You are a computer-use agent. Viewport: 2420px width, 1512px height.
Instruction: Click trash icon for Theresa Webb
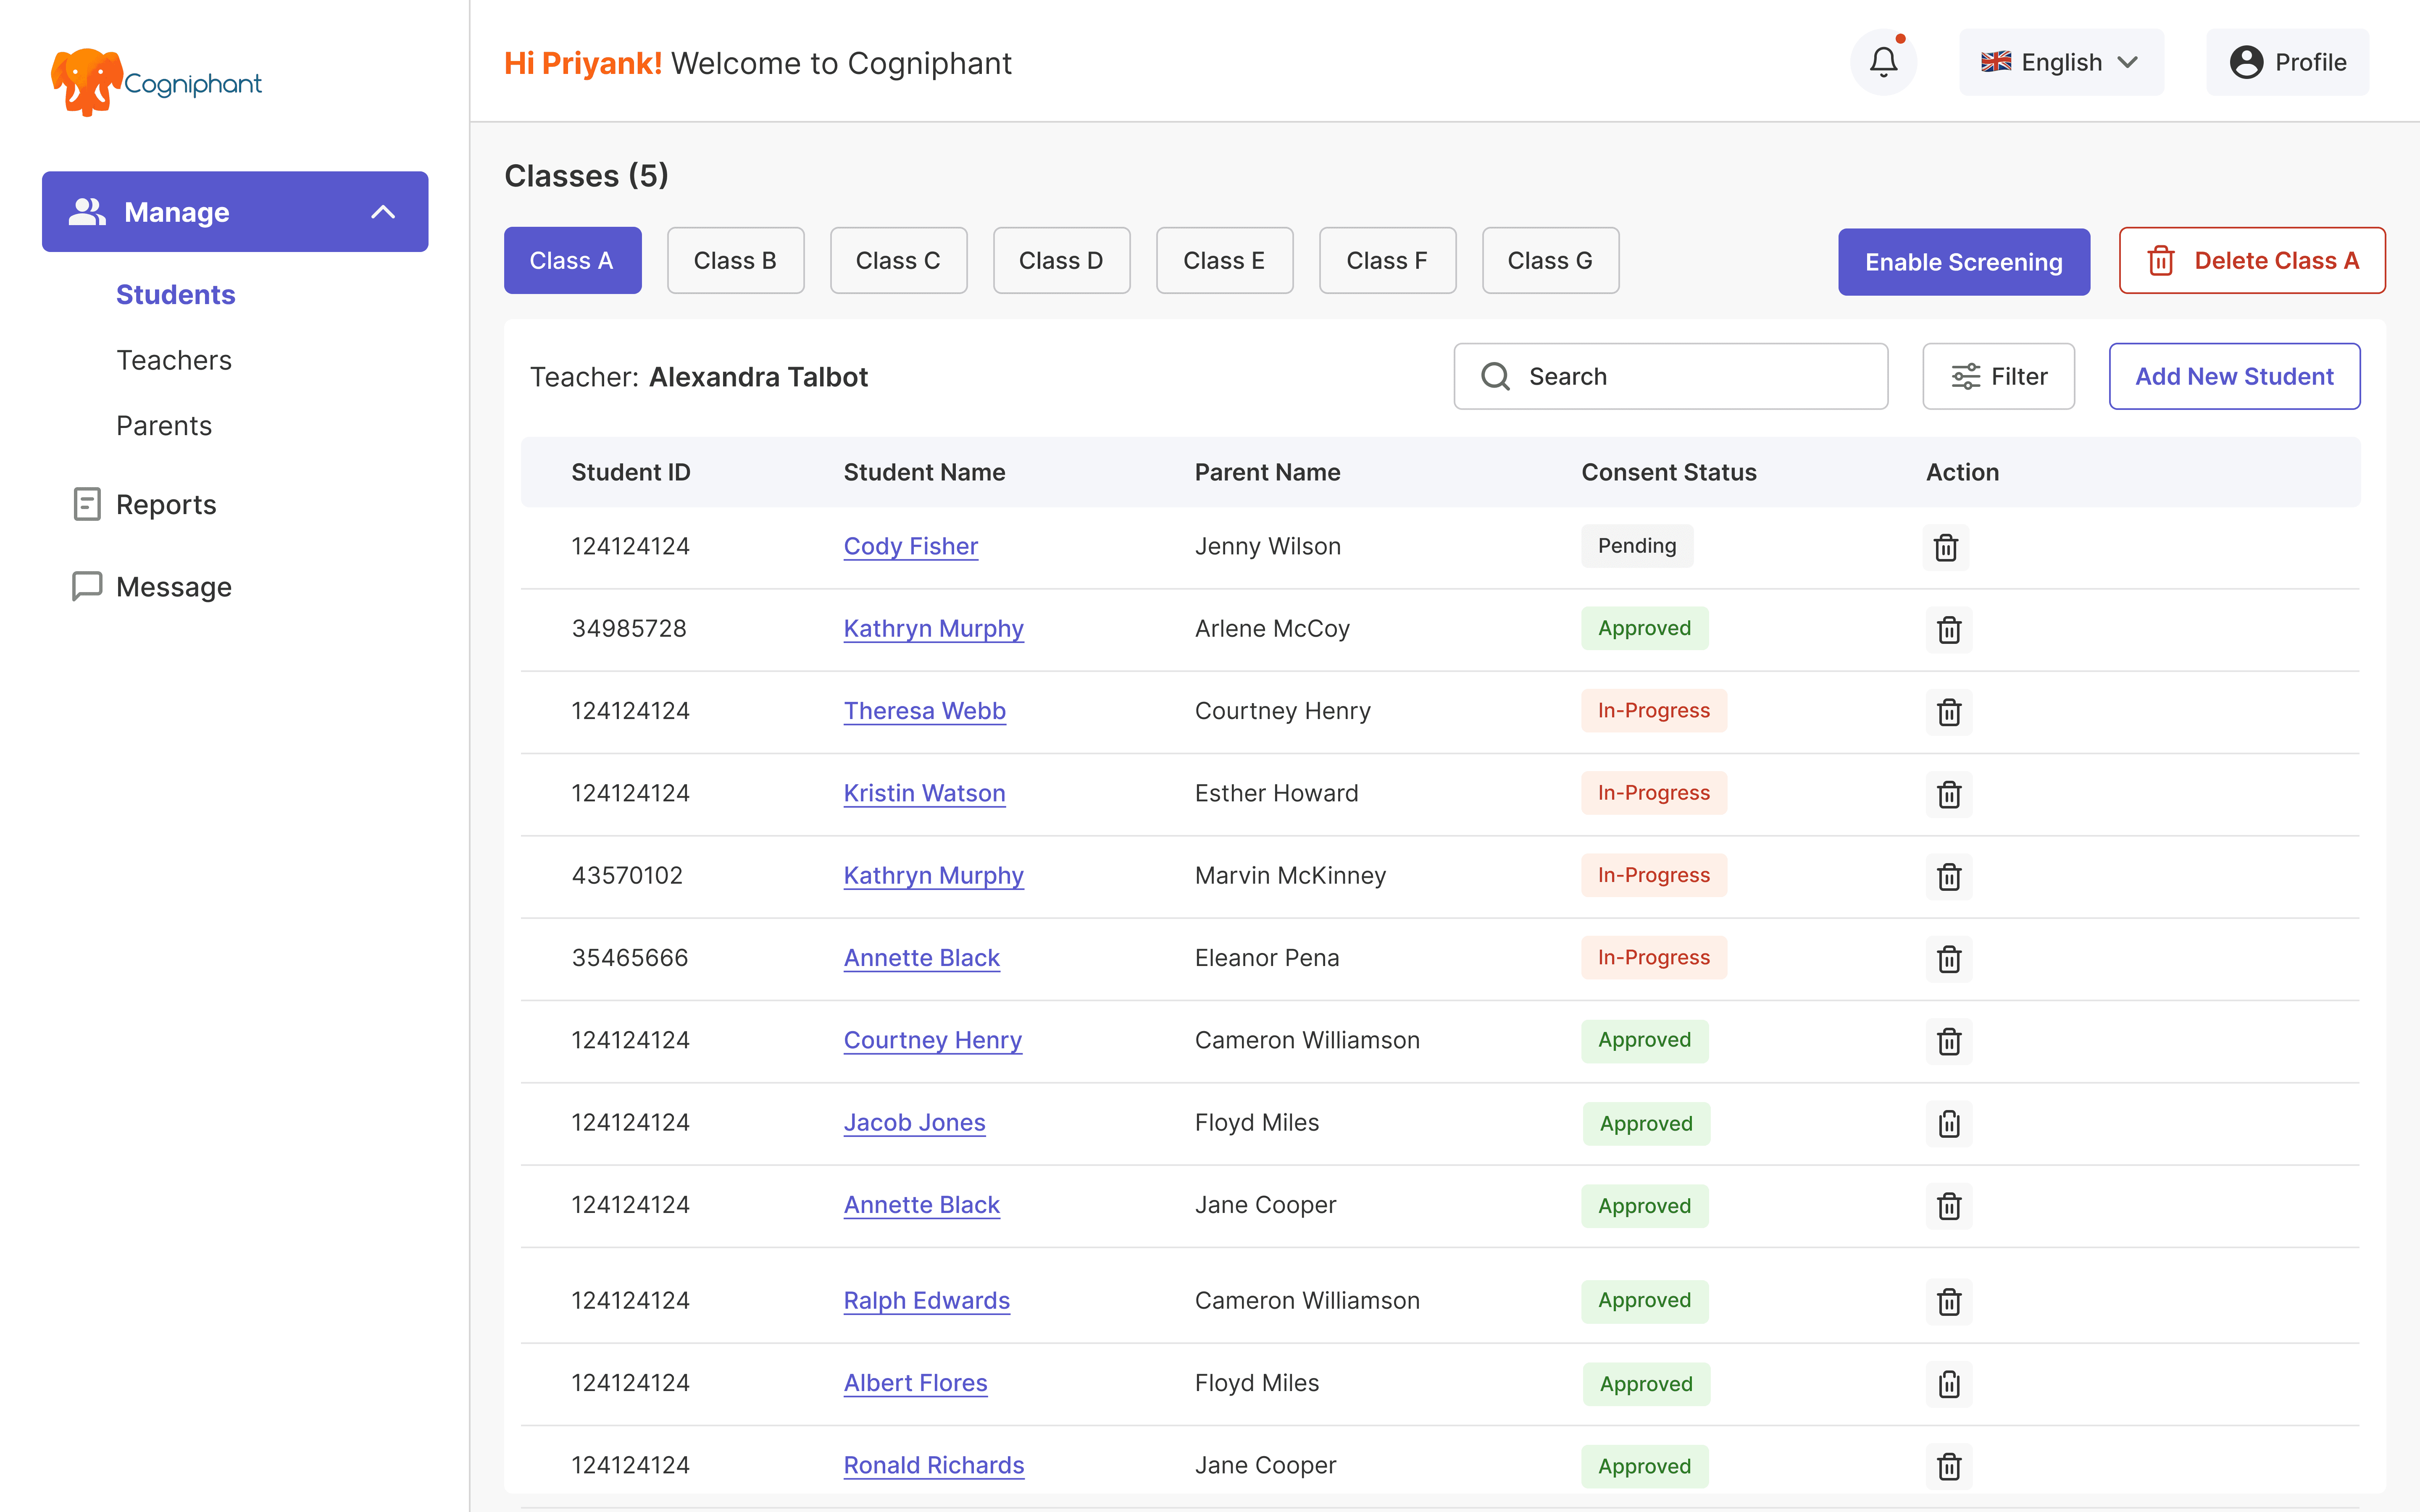tap(1948, 712)
